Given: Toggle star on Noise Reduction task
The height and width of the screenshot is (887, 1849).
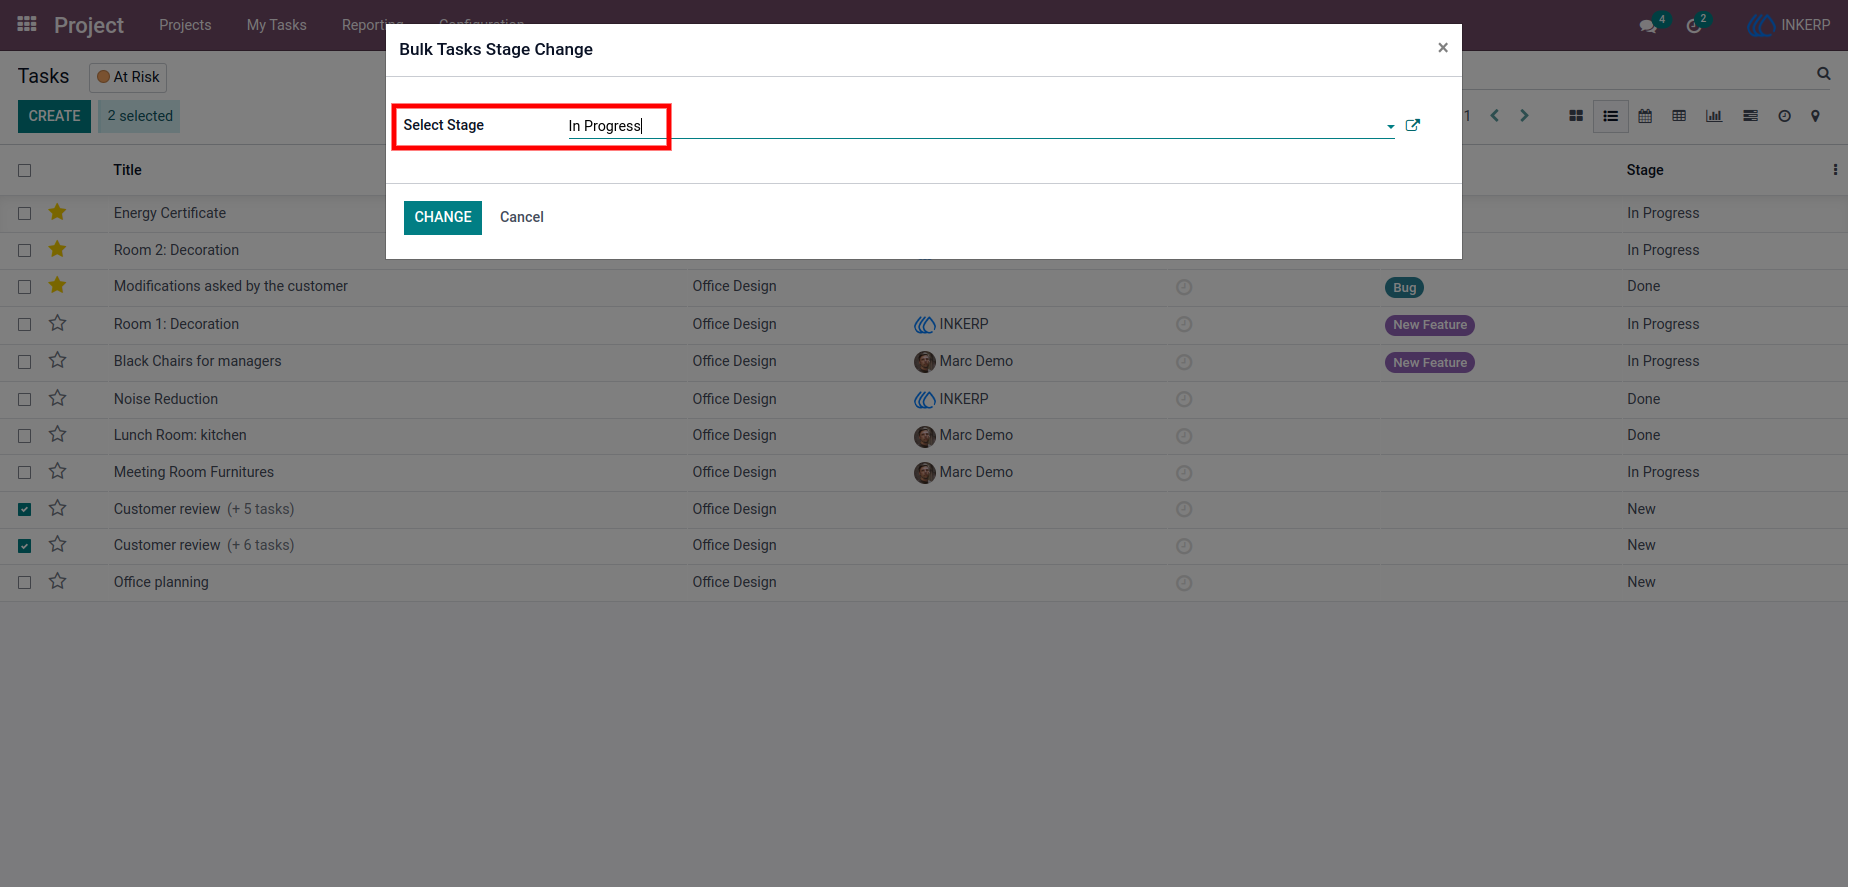Looking at the screenshot, I should pos(58,398).
